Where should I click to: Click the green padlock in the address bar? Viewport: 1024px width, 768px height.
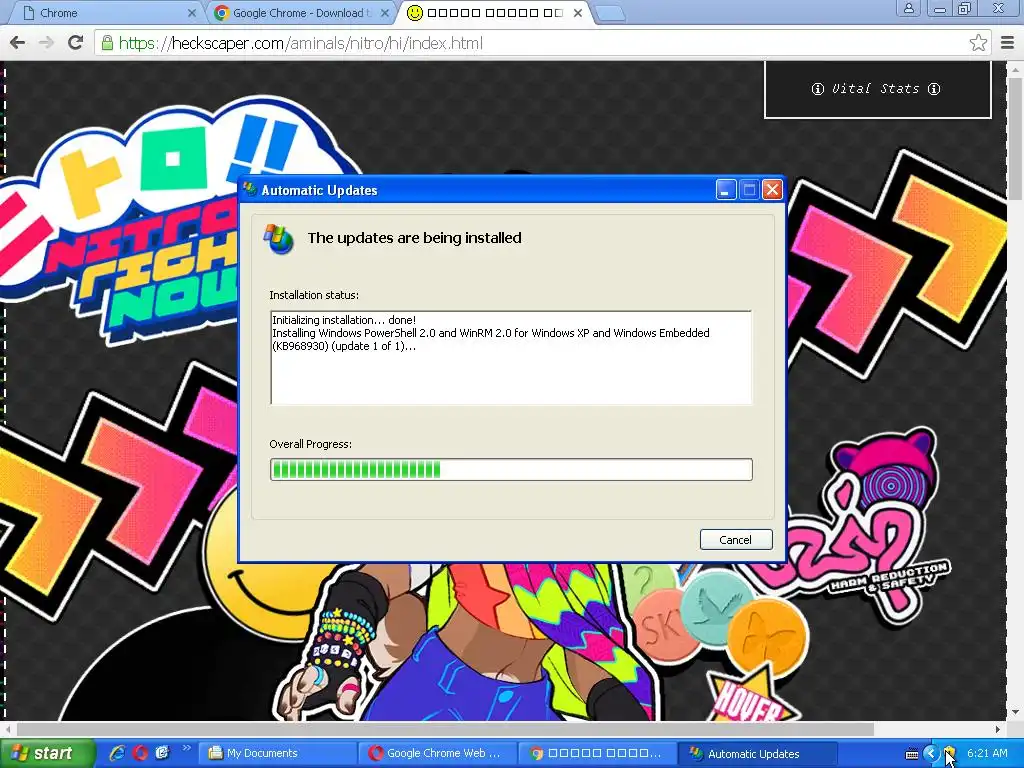(x=106, y=43)
